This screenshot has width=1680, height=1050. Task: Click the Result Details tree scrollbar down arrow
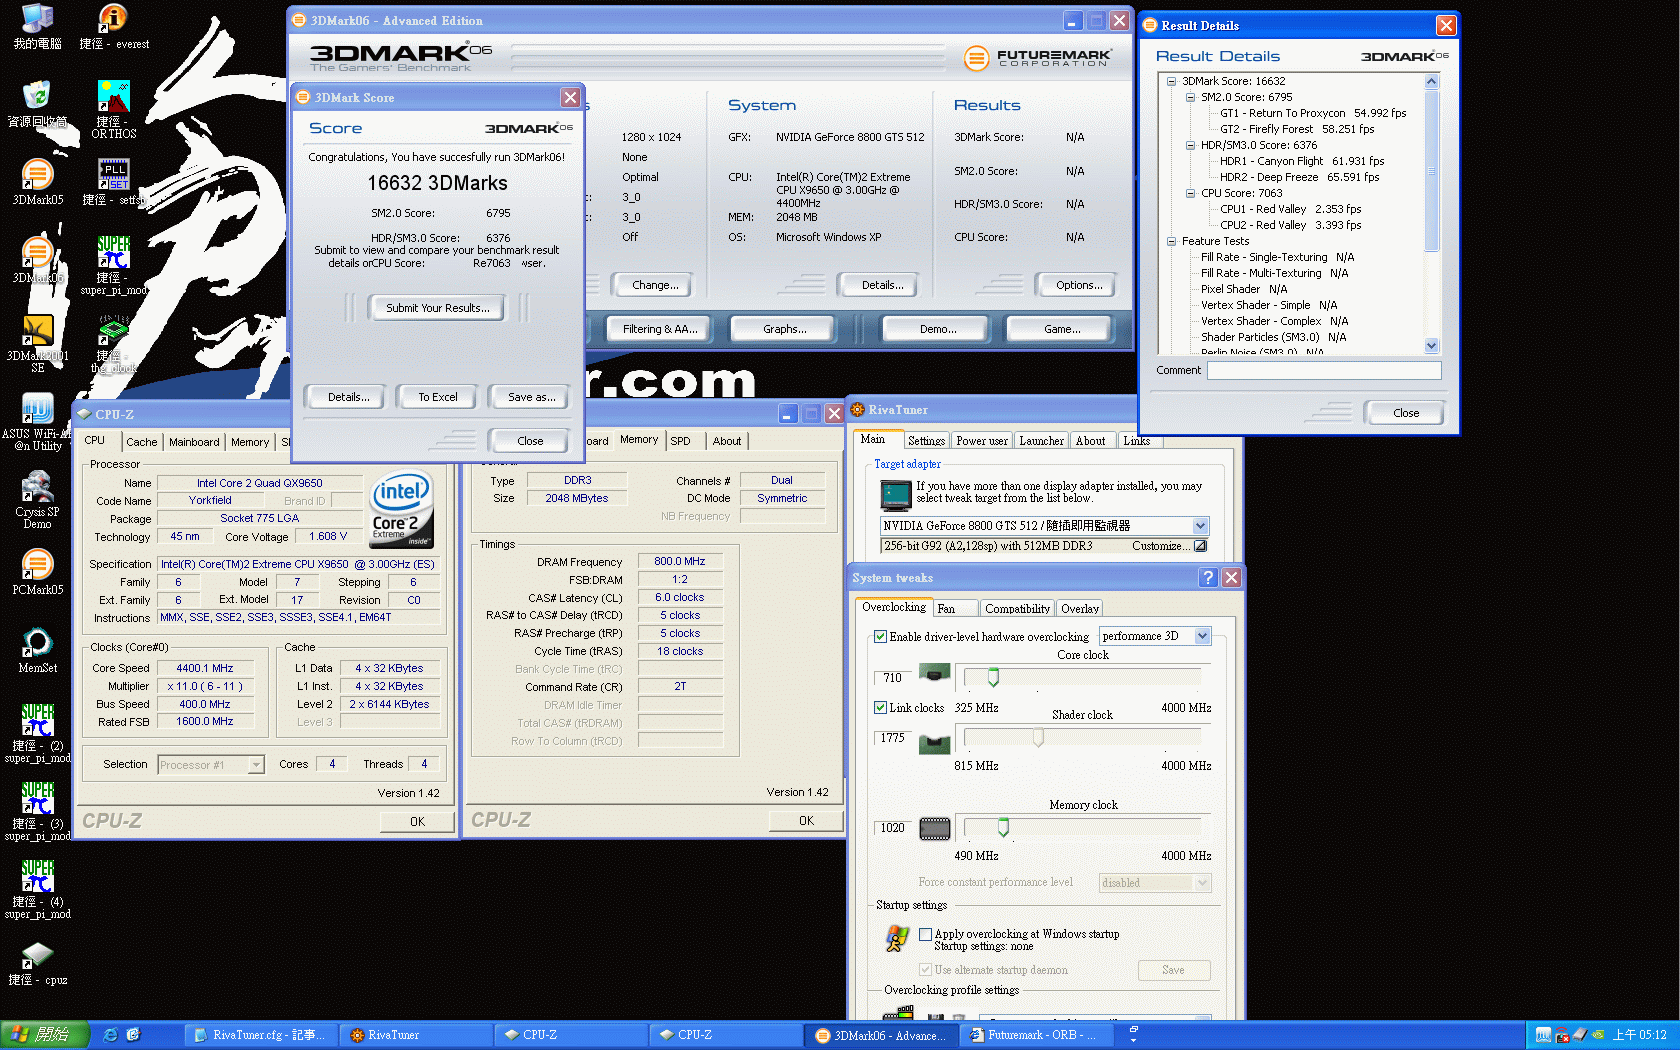1431,345
